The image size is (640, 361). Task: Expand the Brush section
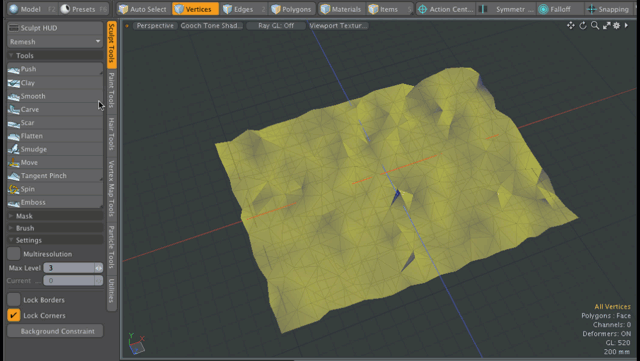tap(55, 228)
